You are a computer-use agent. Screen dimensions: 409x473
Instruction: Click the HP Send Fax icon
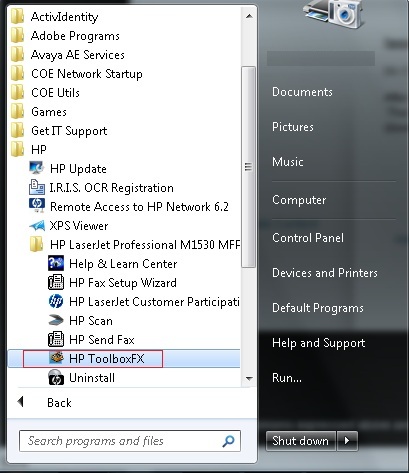pyautogui.click(x=56, y=340)
